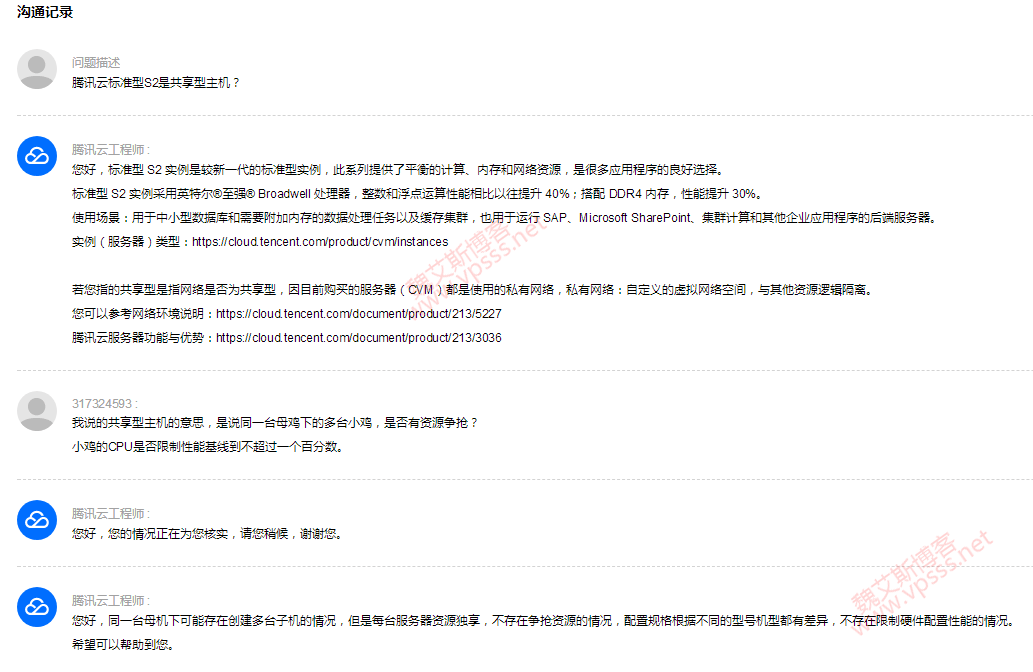Click 腾讯云工程师 name above 您的情况正在为您核实

click(x=109, y=513)
